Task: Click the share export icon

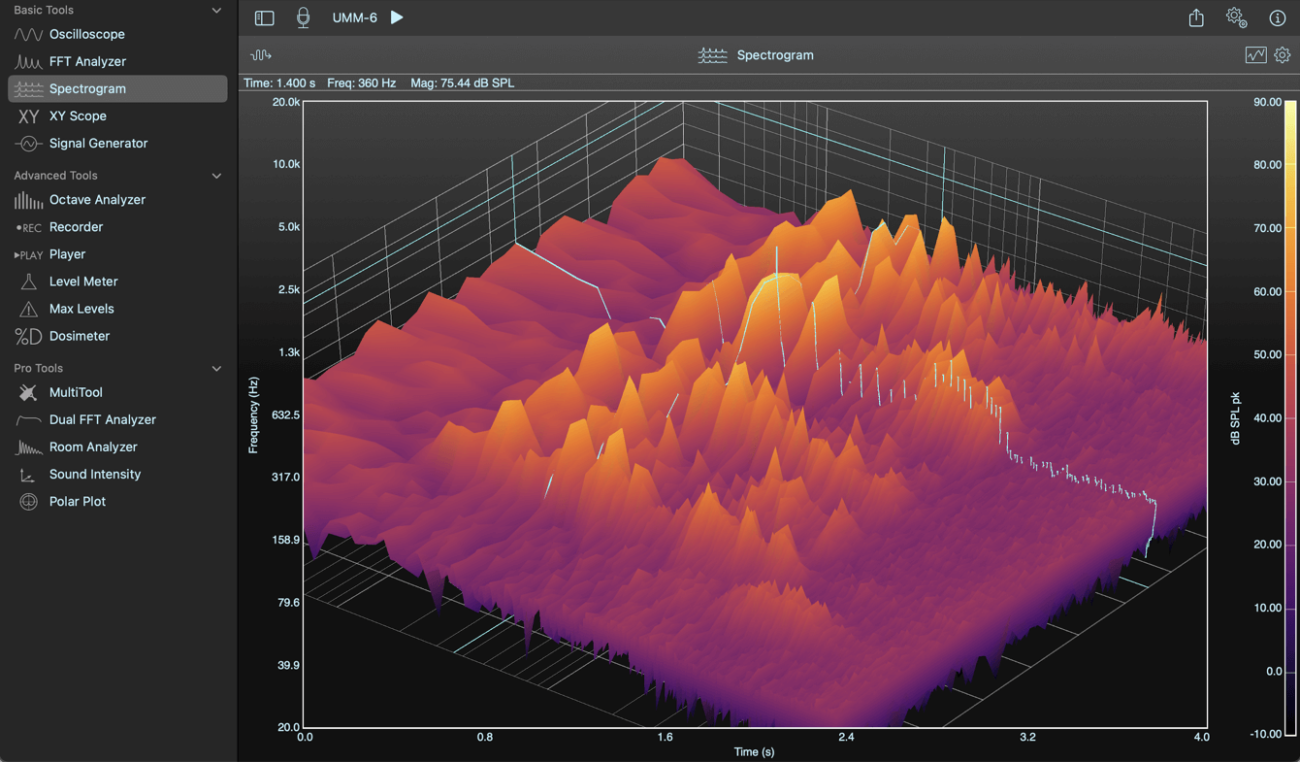Action: [x=1196, y=18]
